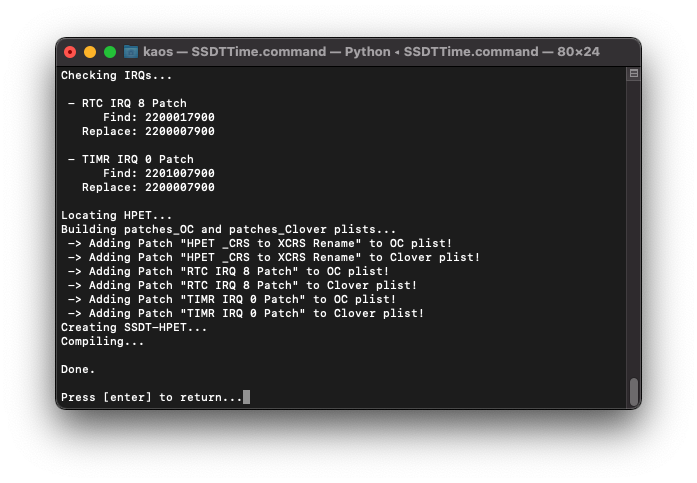697x483 pixels.
Task: Click the "Locating HPET..." line
Action: 103,215
